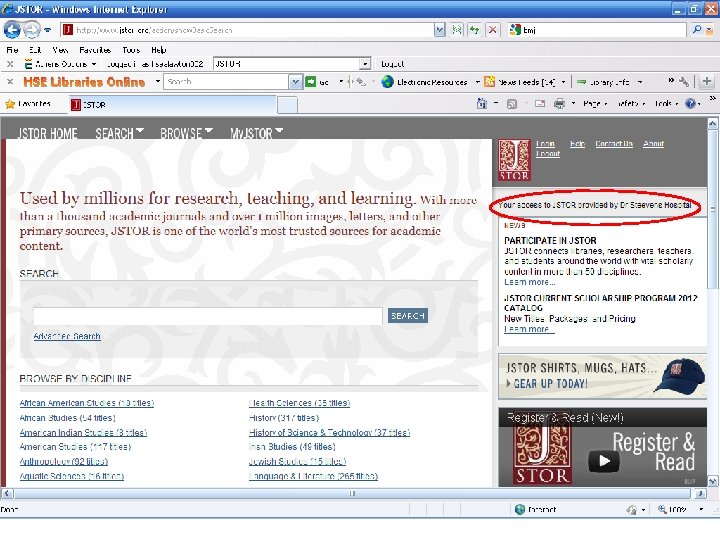The height and width of the screenshot is (540, 720).
Task: Open African American Studies discipline link
Action: pyautogui.click(x=87, y=403)
